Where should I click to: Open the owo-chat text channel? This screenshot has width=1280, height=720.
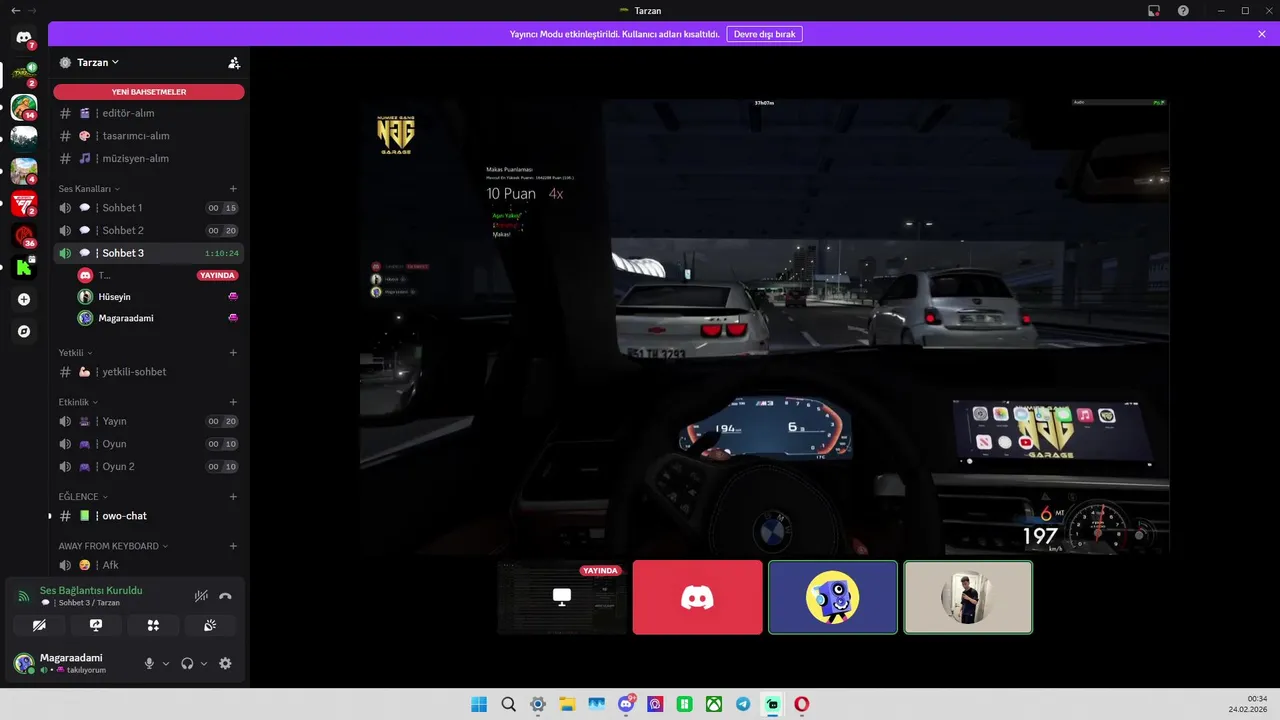coord(149,516)
